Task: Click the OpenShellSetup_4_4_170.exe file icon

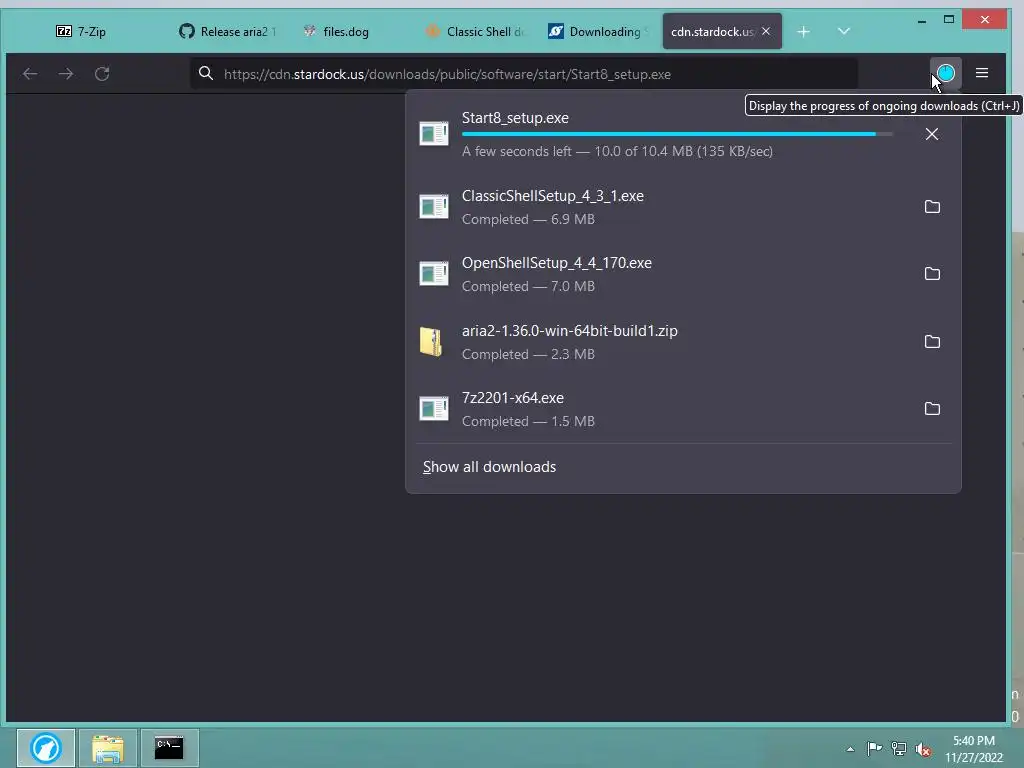Action: tap(434, 273)
